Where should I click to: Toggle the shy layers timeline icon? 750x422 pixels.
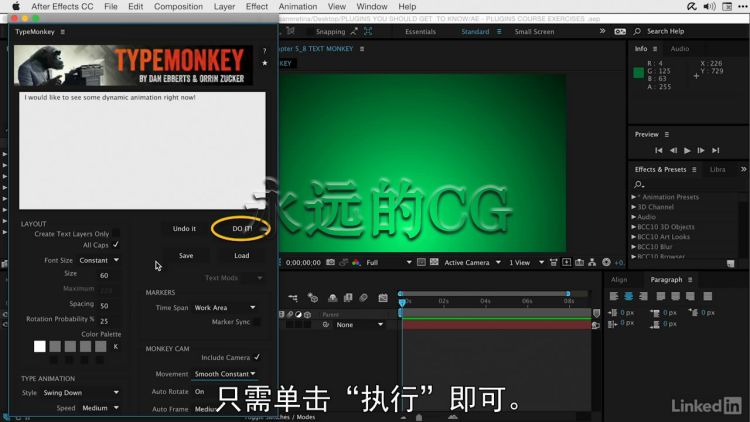[333, 298]
